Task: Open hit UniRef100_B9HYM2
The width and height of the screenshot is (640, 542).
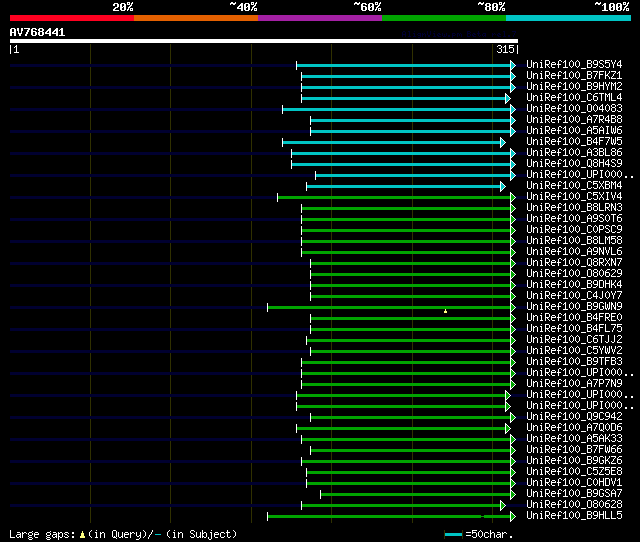Action: [x=574, y=87]
